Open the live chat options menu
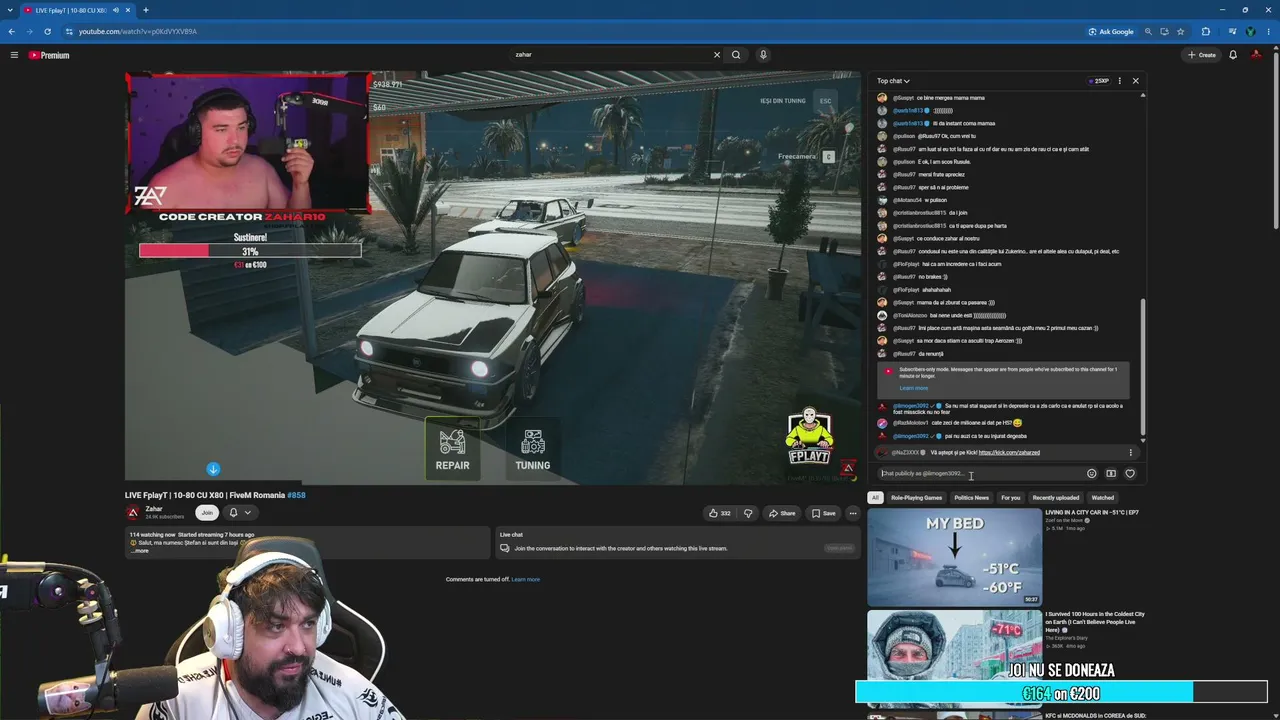Viewport: 1280px width, 720px height. [1119, 81]
